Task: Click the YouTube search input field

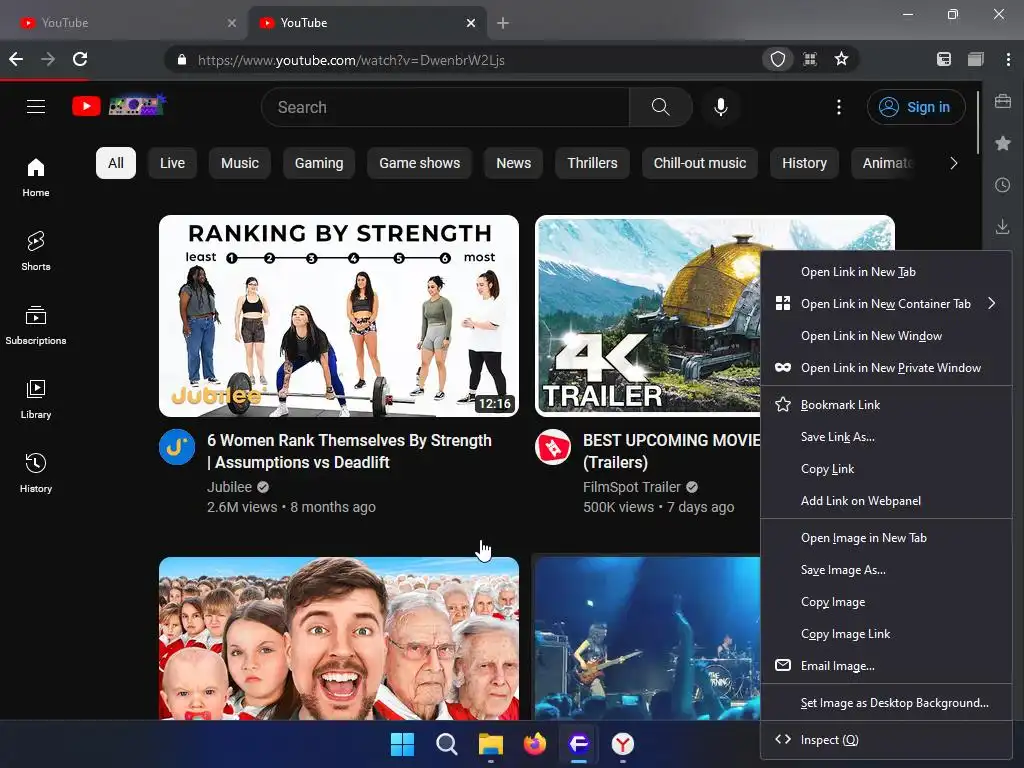Action: click(445, 107)
